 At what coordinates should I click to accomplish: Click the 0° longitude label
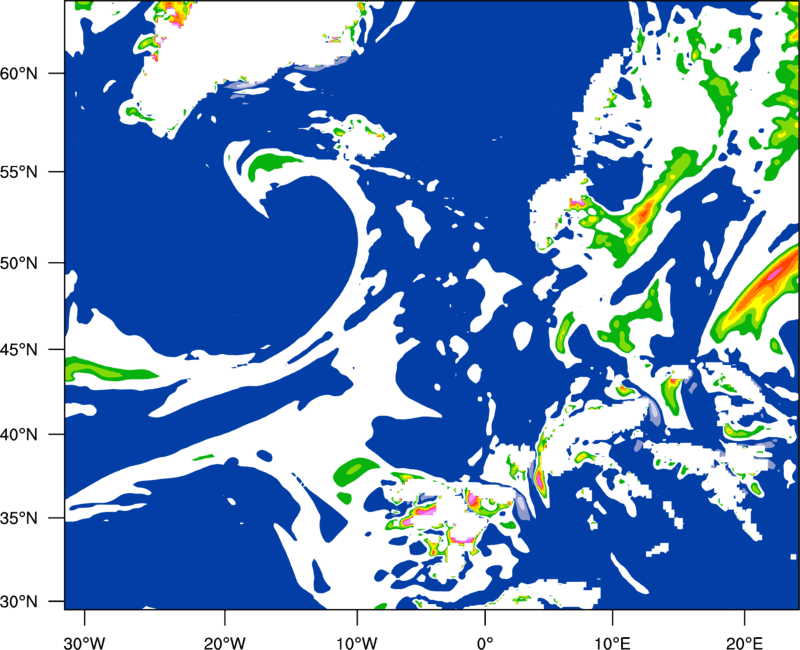[x=485, y=643]
